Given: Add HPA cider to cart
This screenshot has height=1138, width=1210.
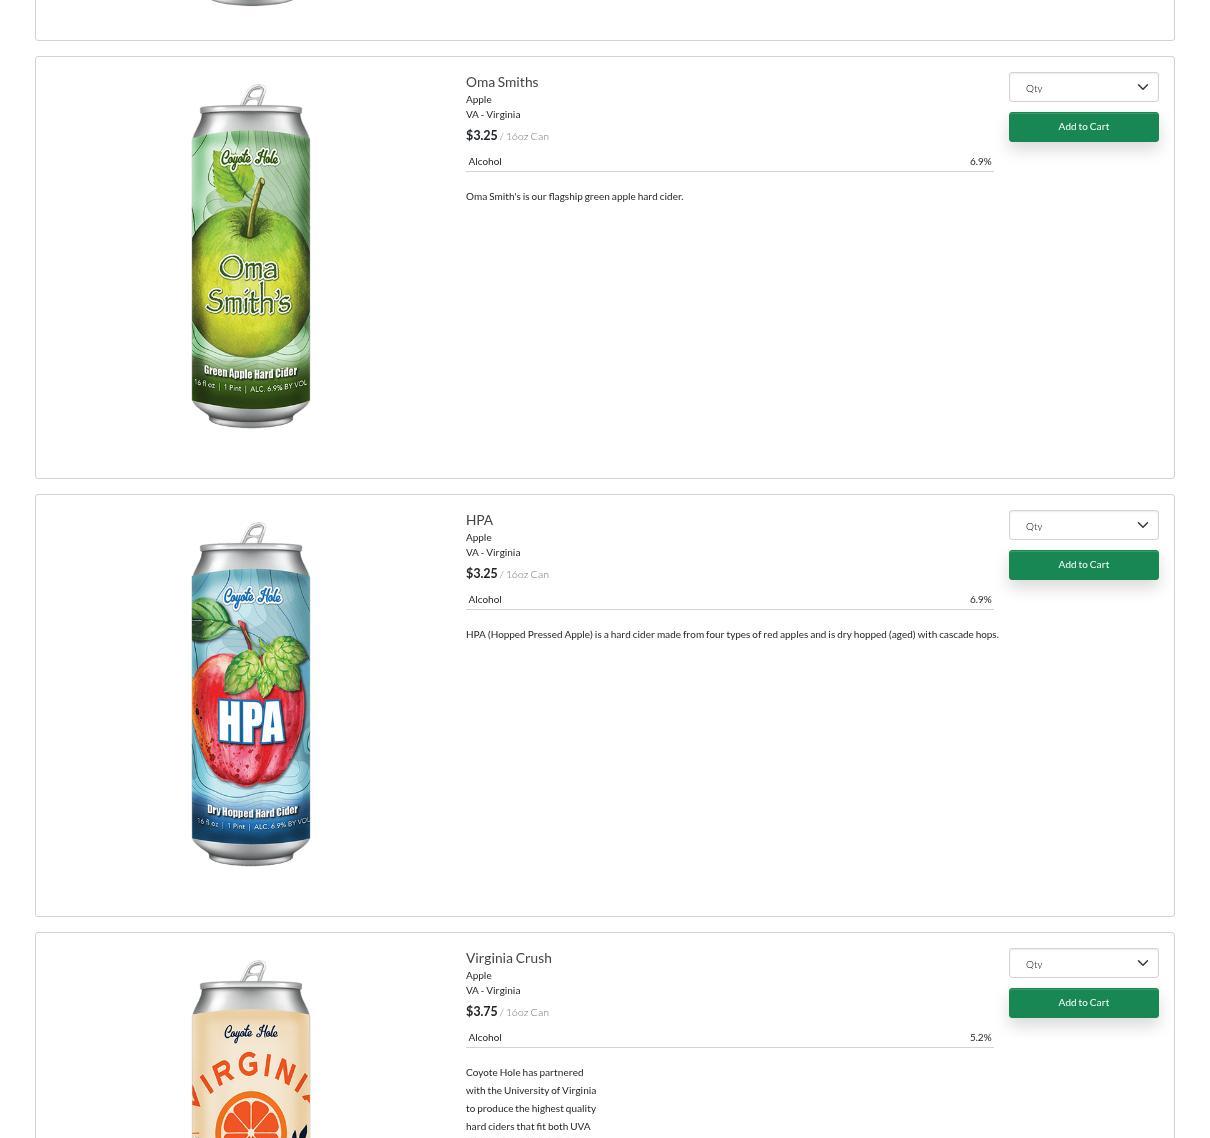Looking at the screenshot, I should (1083, 565).
